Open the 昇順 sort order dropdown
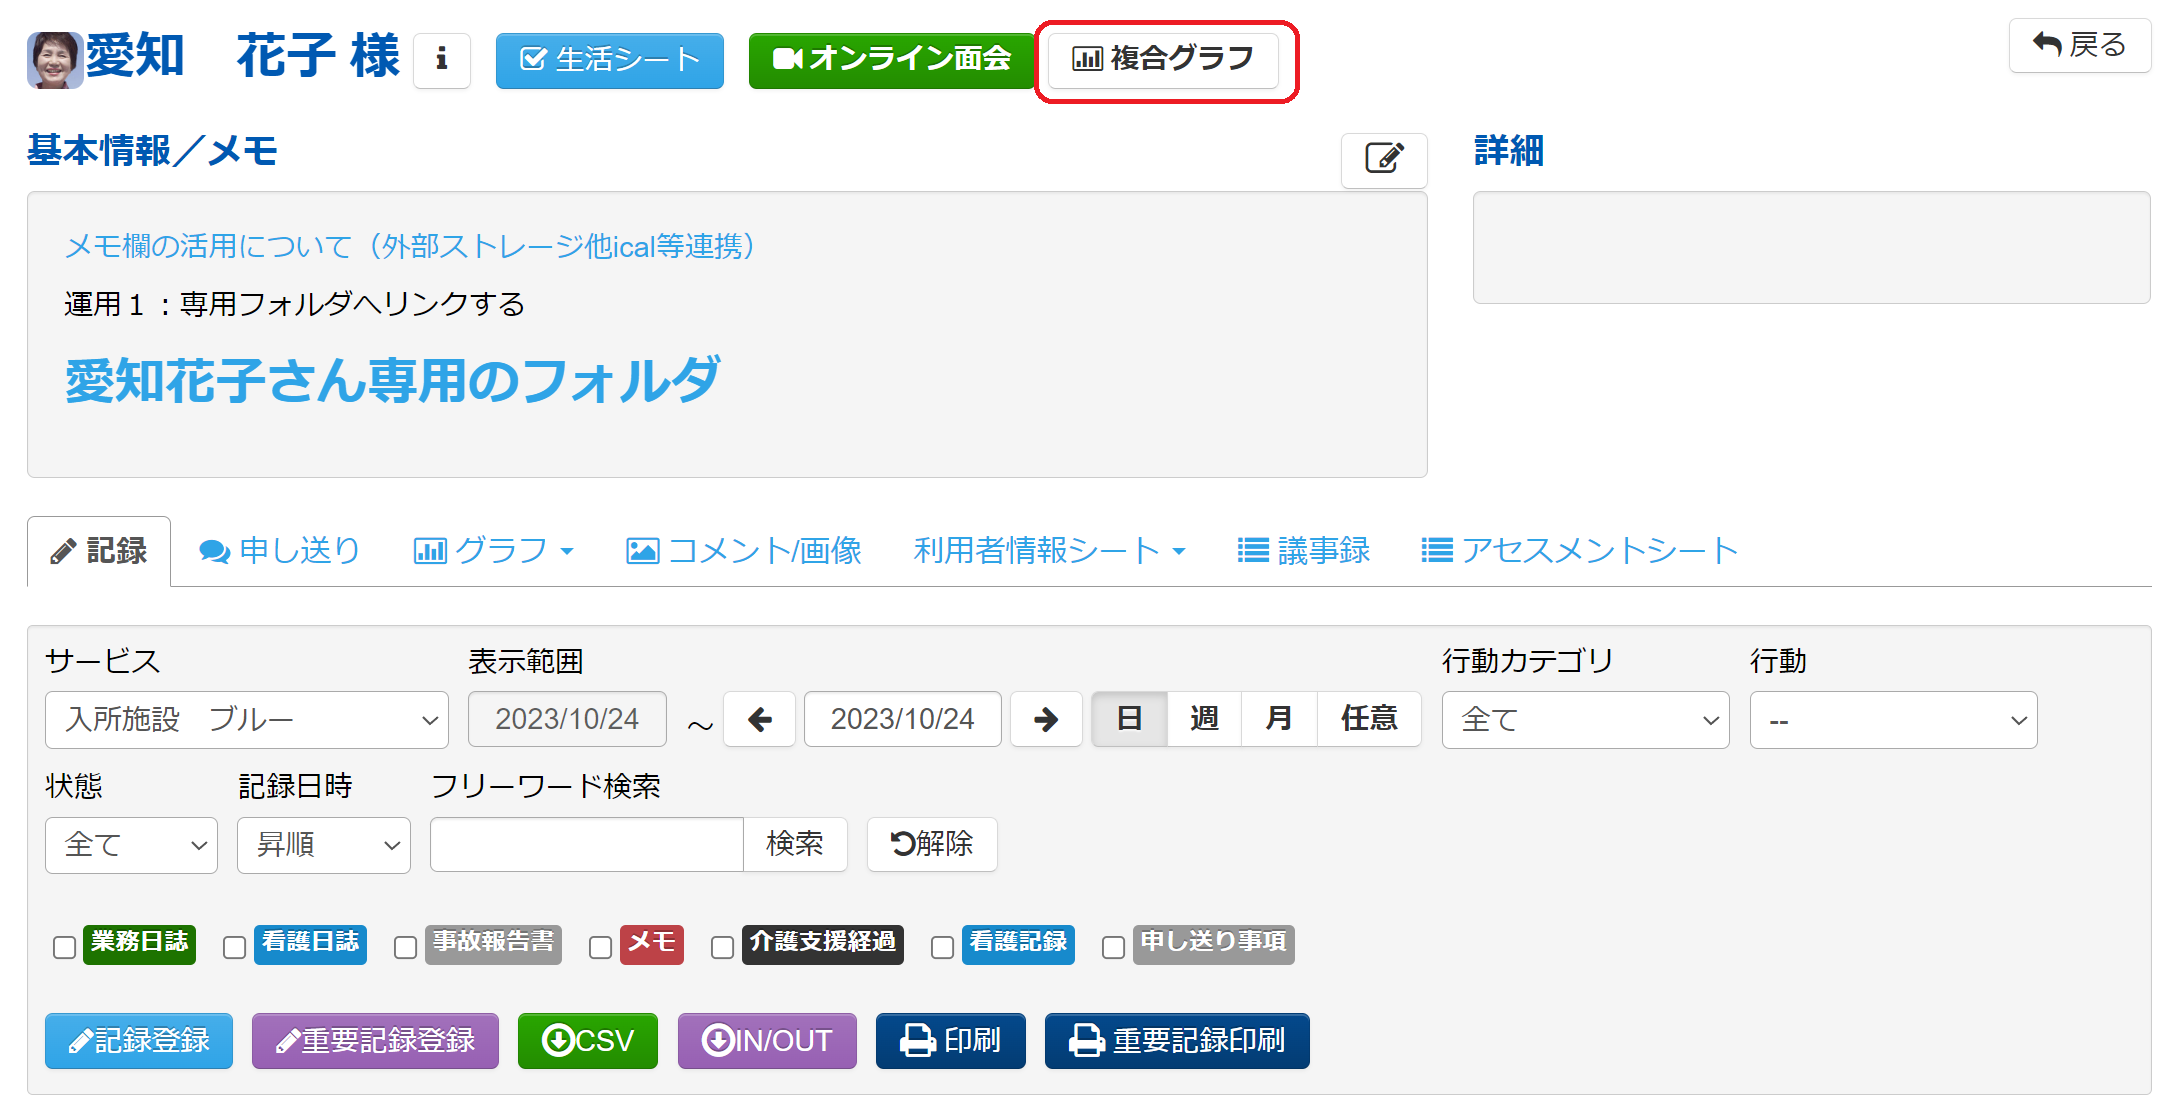 pyautogui.click(x=323, y=845)
